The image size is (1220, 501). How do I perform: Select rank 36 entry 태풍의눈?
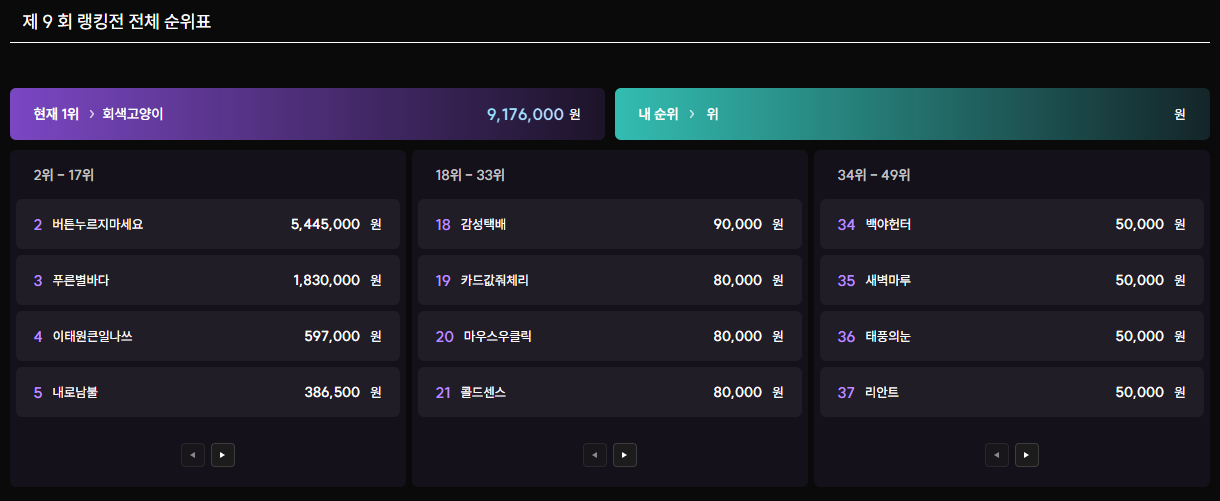[x=1012, y=336]
